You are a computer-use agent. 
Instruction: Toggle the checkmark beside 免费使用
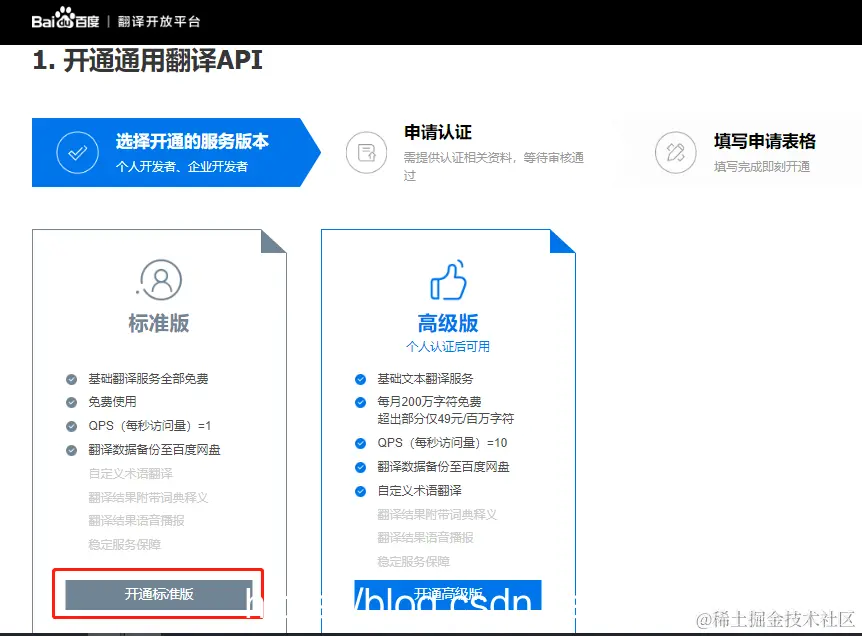(70, 402)
